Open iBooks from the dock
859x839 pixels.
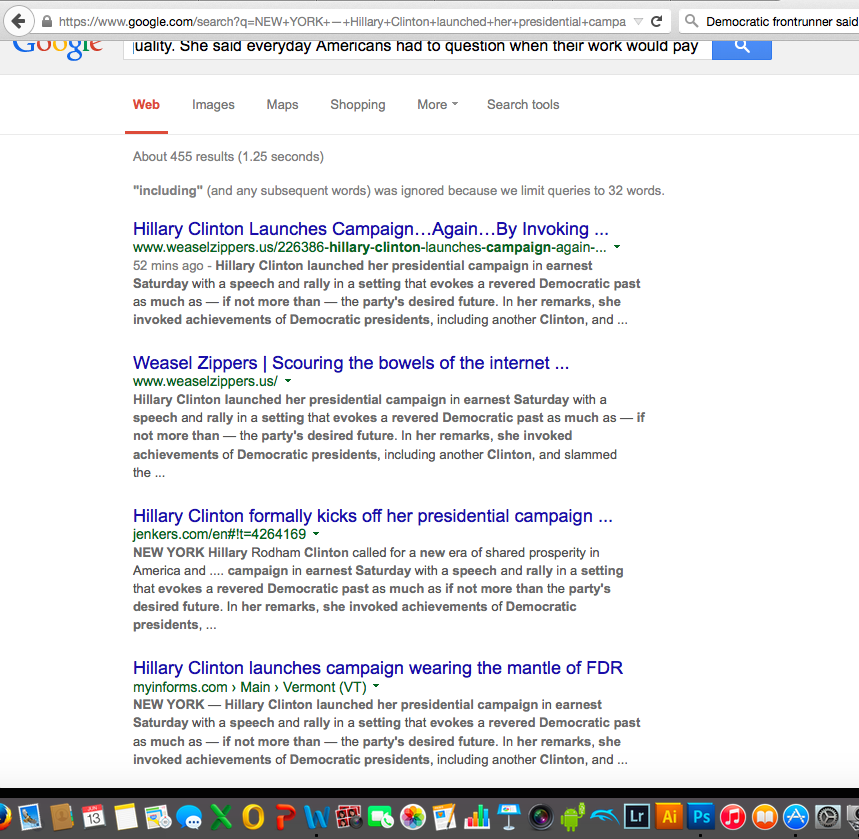(765, 818)
